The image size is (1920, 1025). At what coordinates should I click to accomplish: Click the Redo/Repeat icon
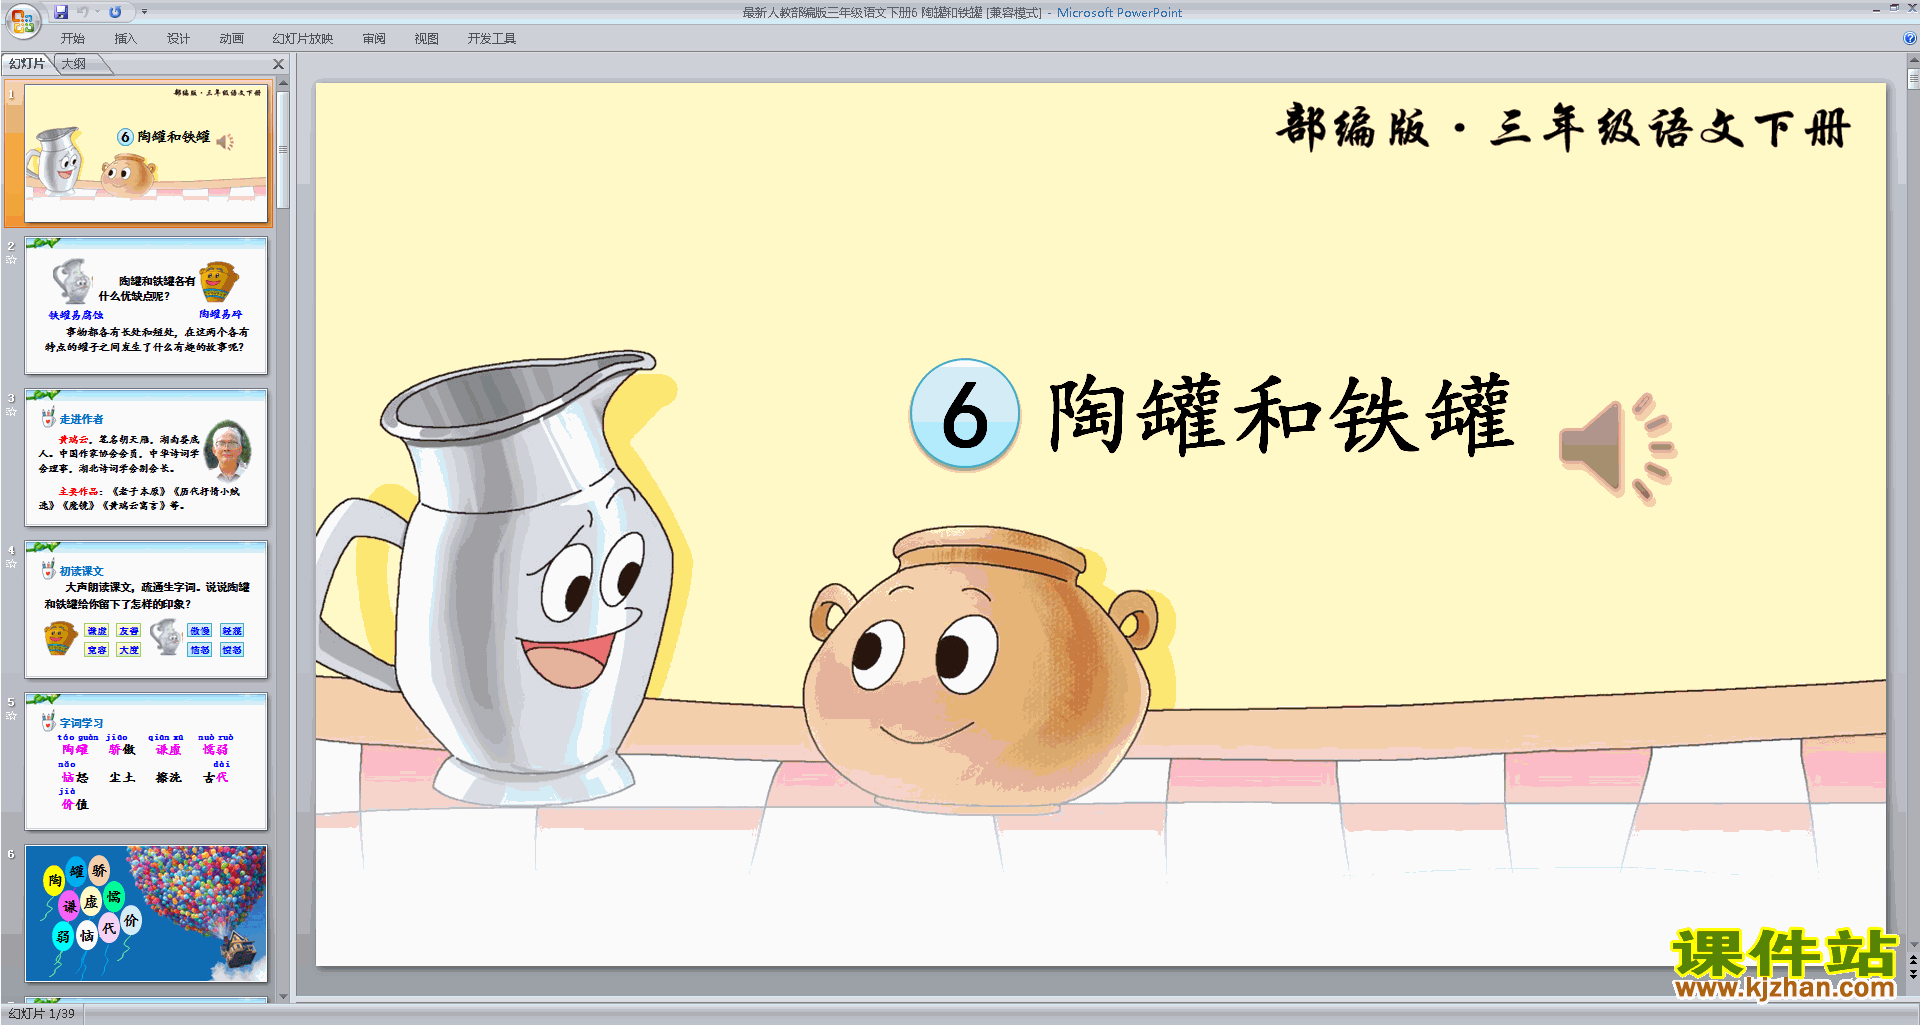coord(115,12)
